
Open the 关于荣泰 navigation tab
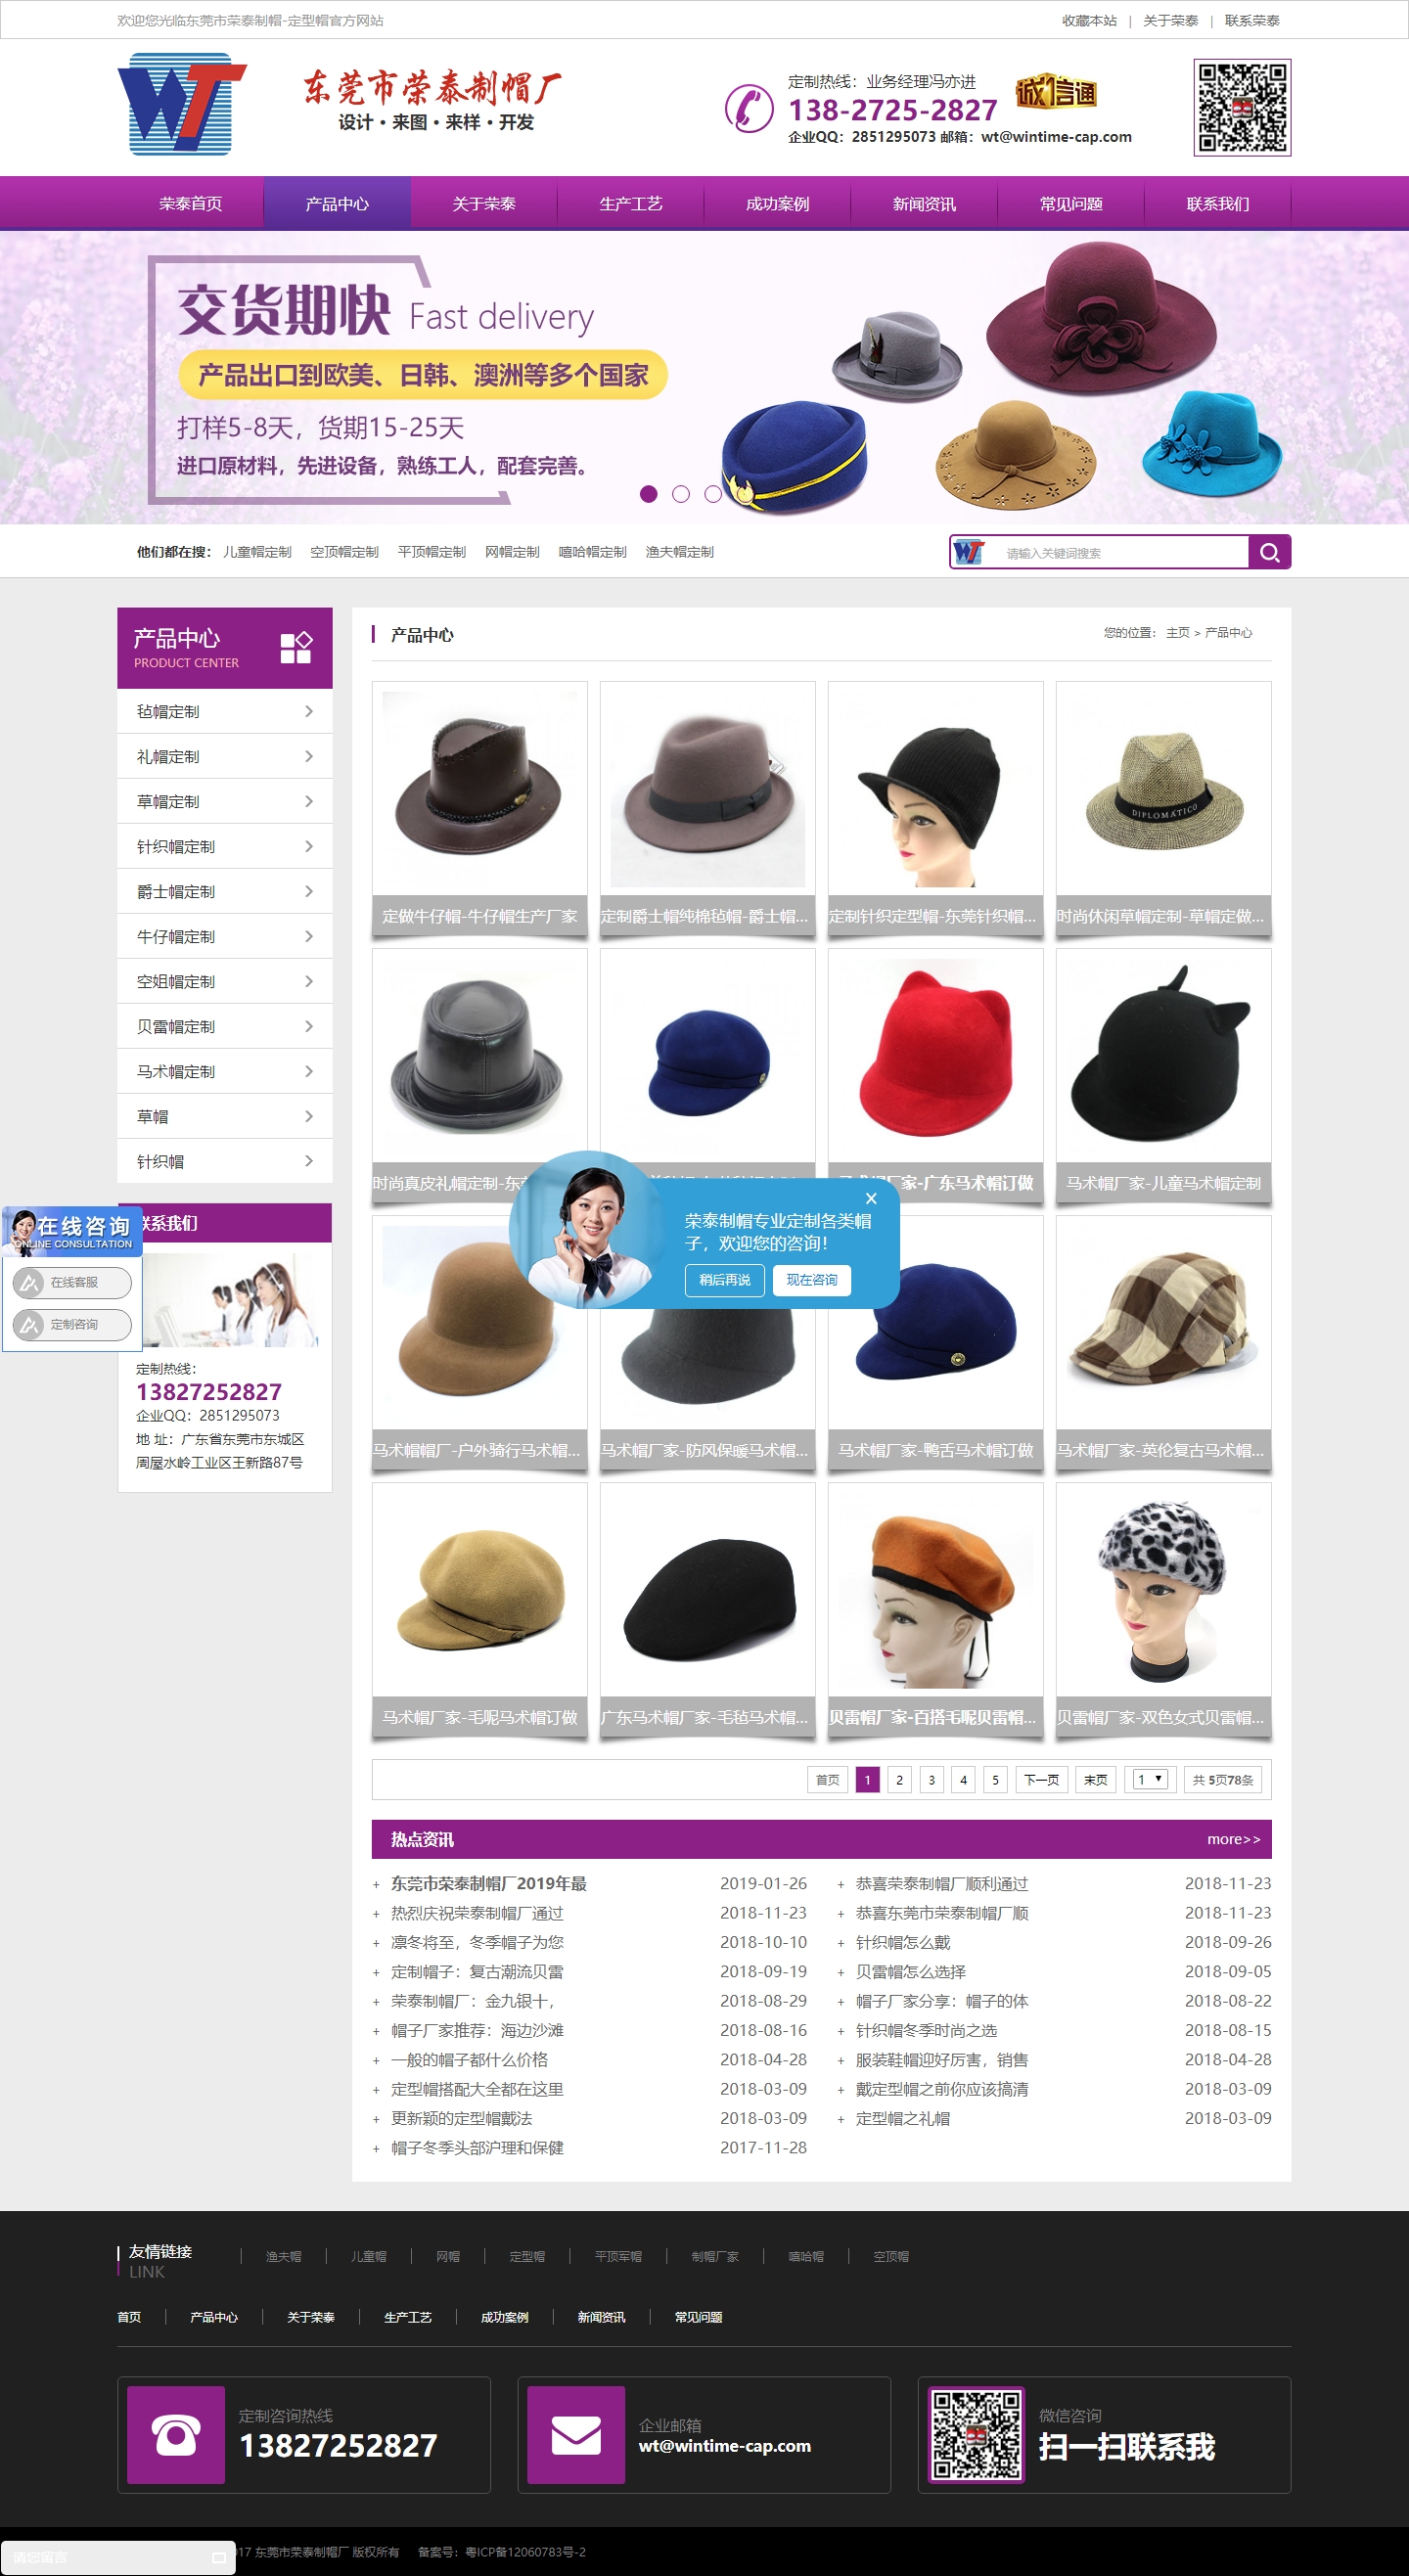[484, 204]
